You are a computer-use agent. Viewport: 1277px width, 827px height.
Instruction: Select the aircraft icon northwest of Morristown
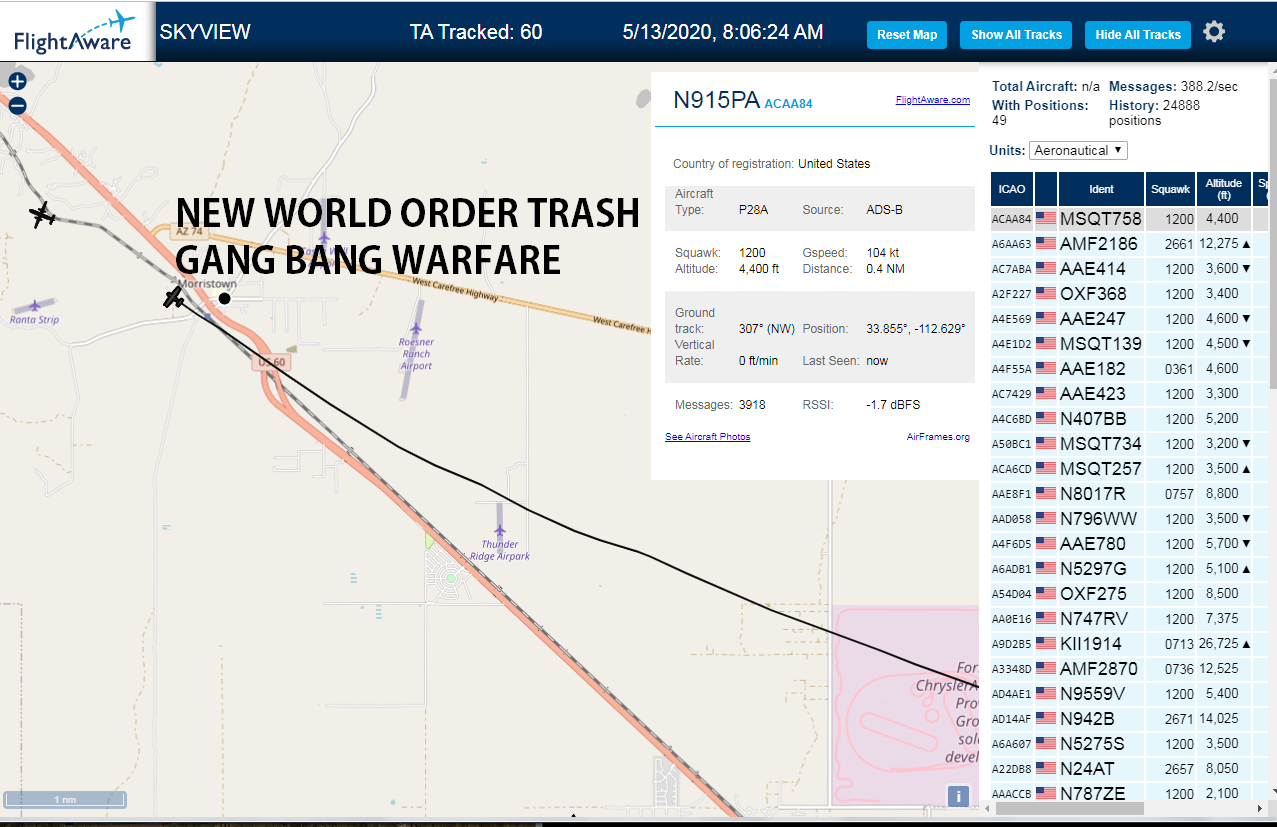coord(42,214)
